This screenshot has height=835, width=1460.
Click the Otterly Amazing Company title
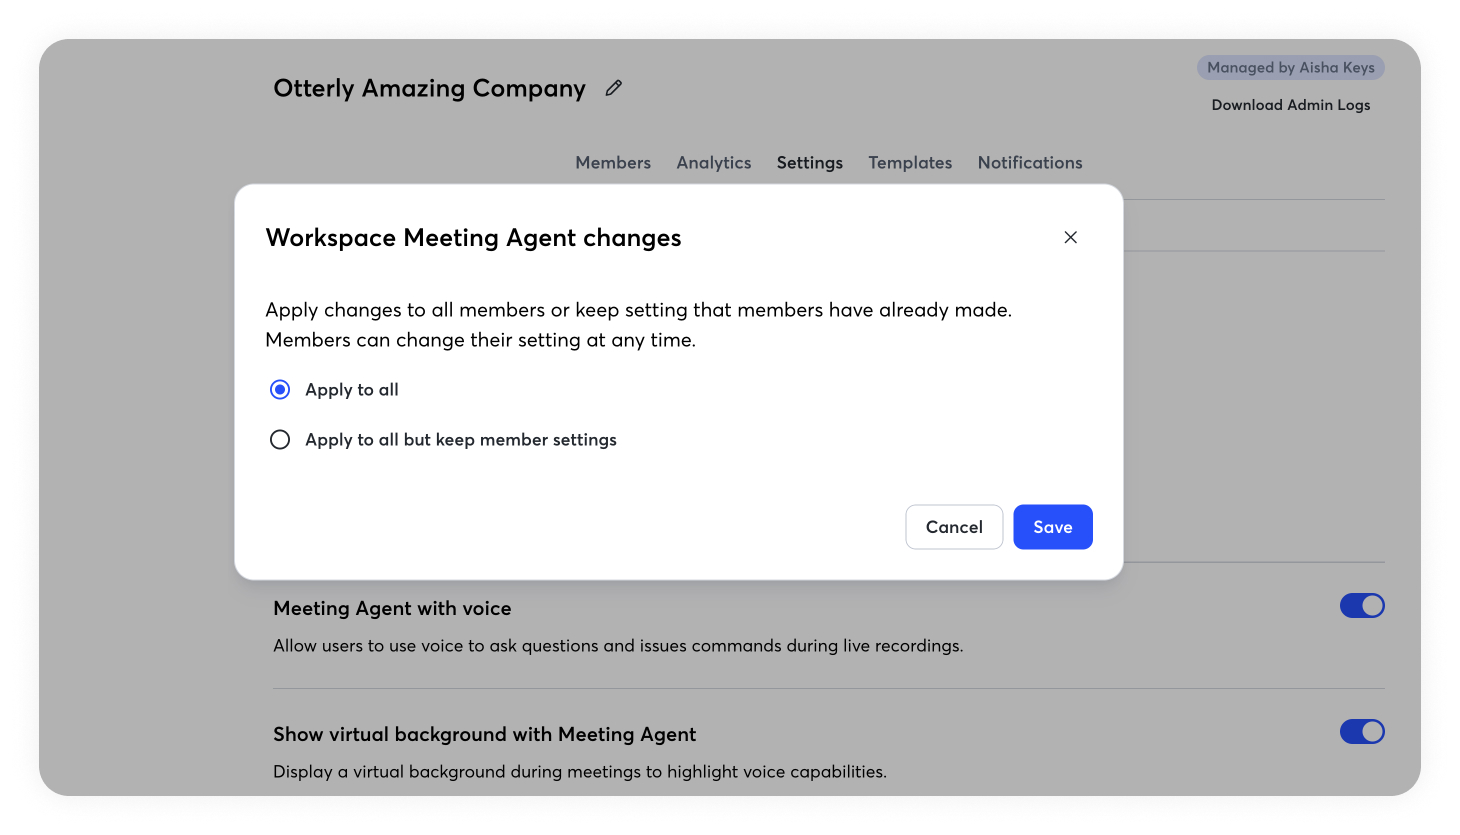coord(429,89)
